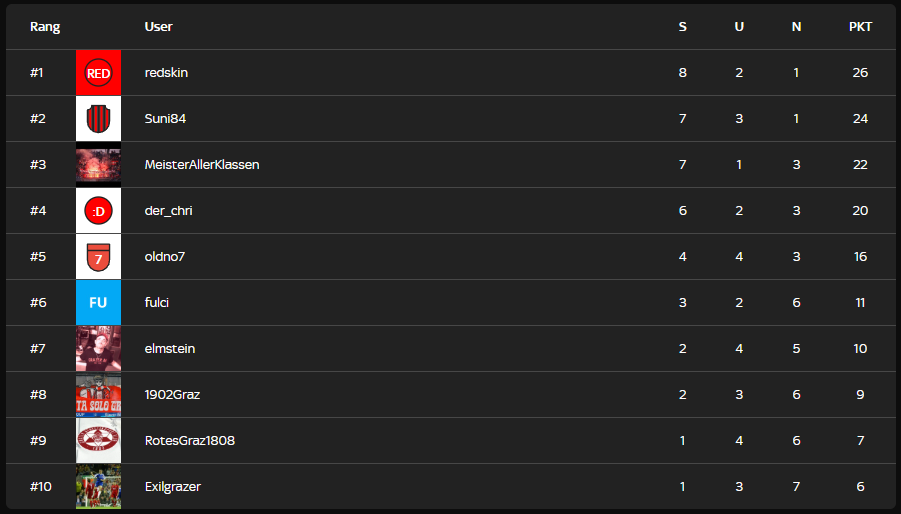Open MeisterAllerKlassen's pyro photo avatar
901x514 pixels.
98,165
